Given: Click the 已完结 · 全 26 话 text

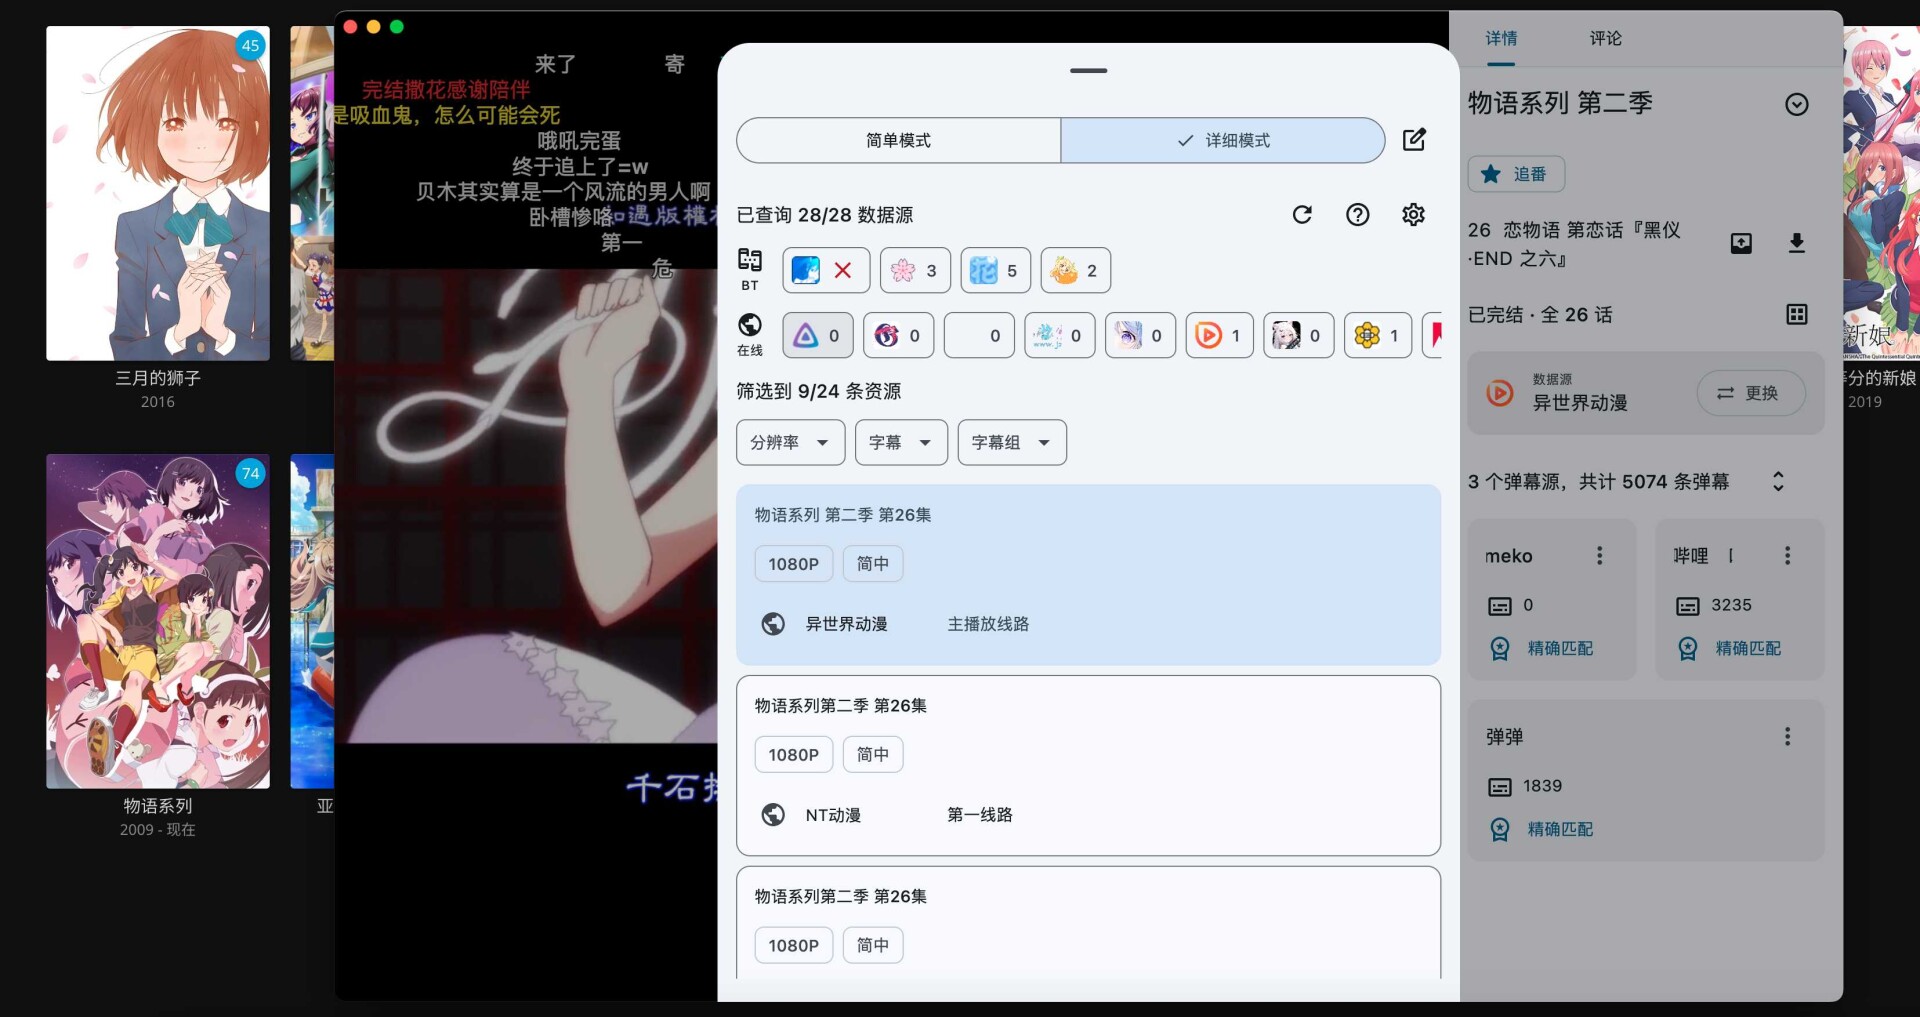Looking at the screenshot, I should click(1540, 315).
